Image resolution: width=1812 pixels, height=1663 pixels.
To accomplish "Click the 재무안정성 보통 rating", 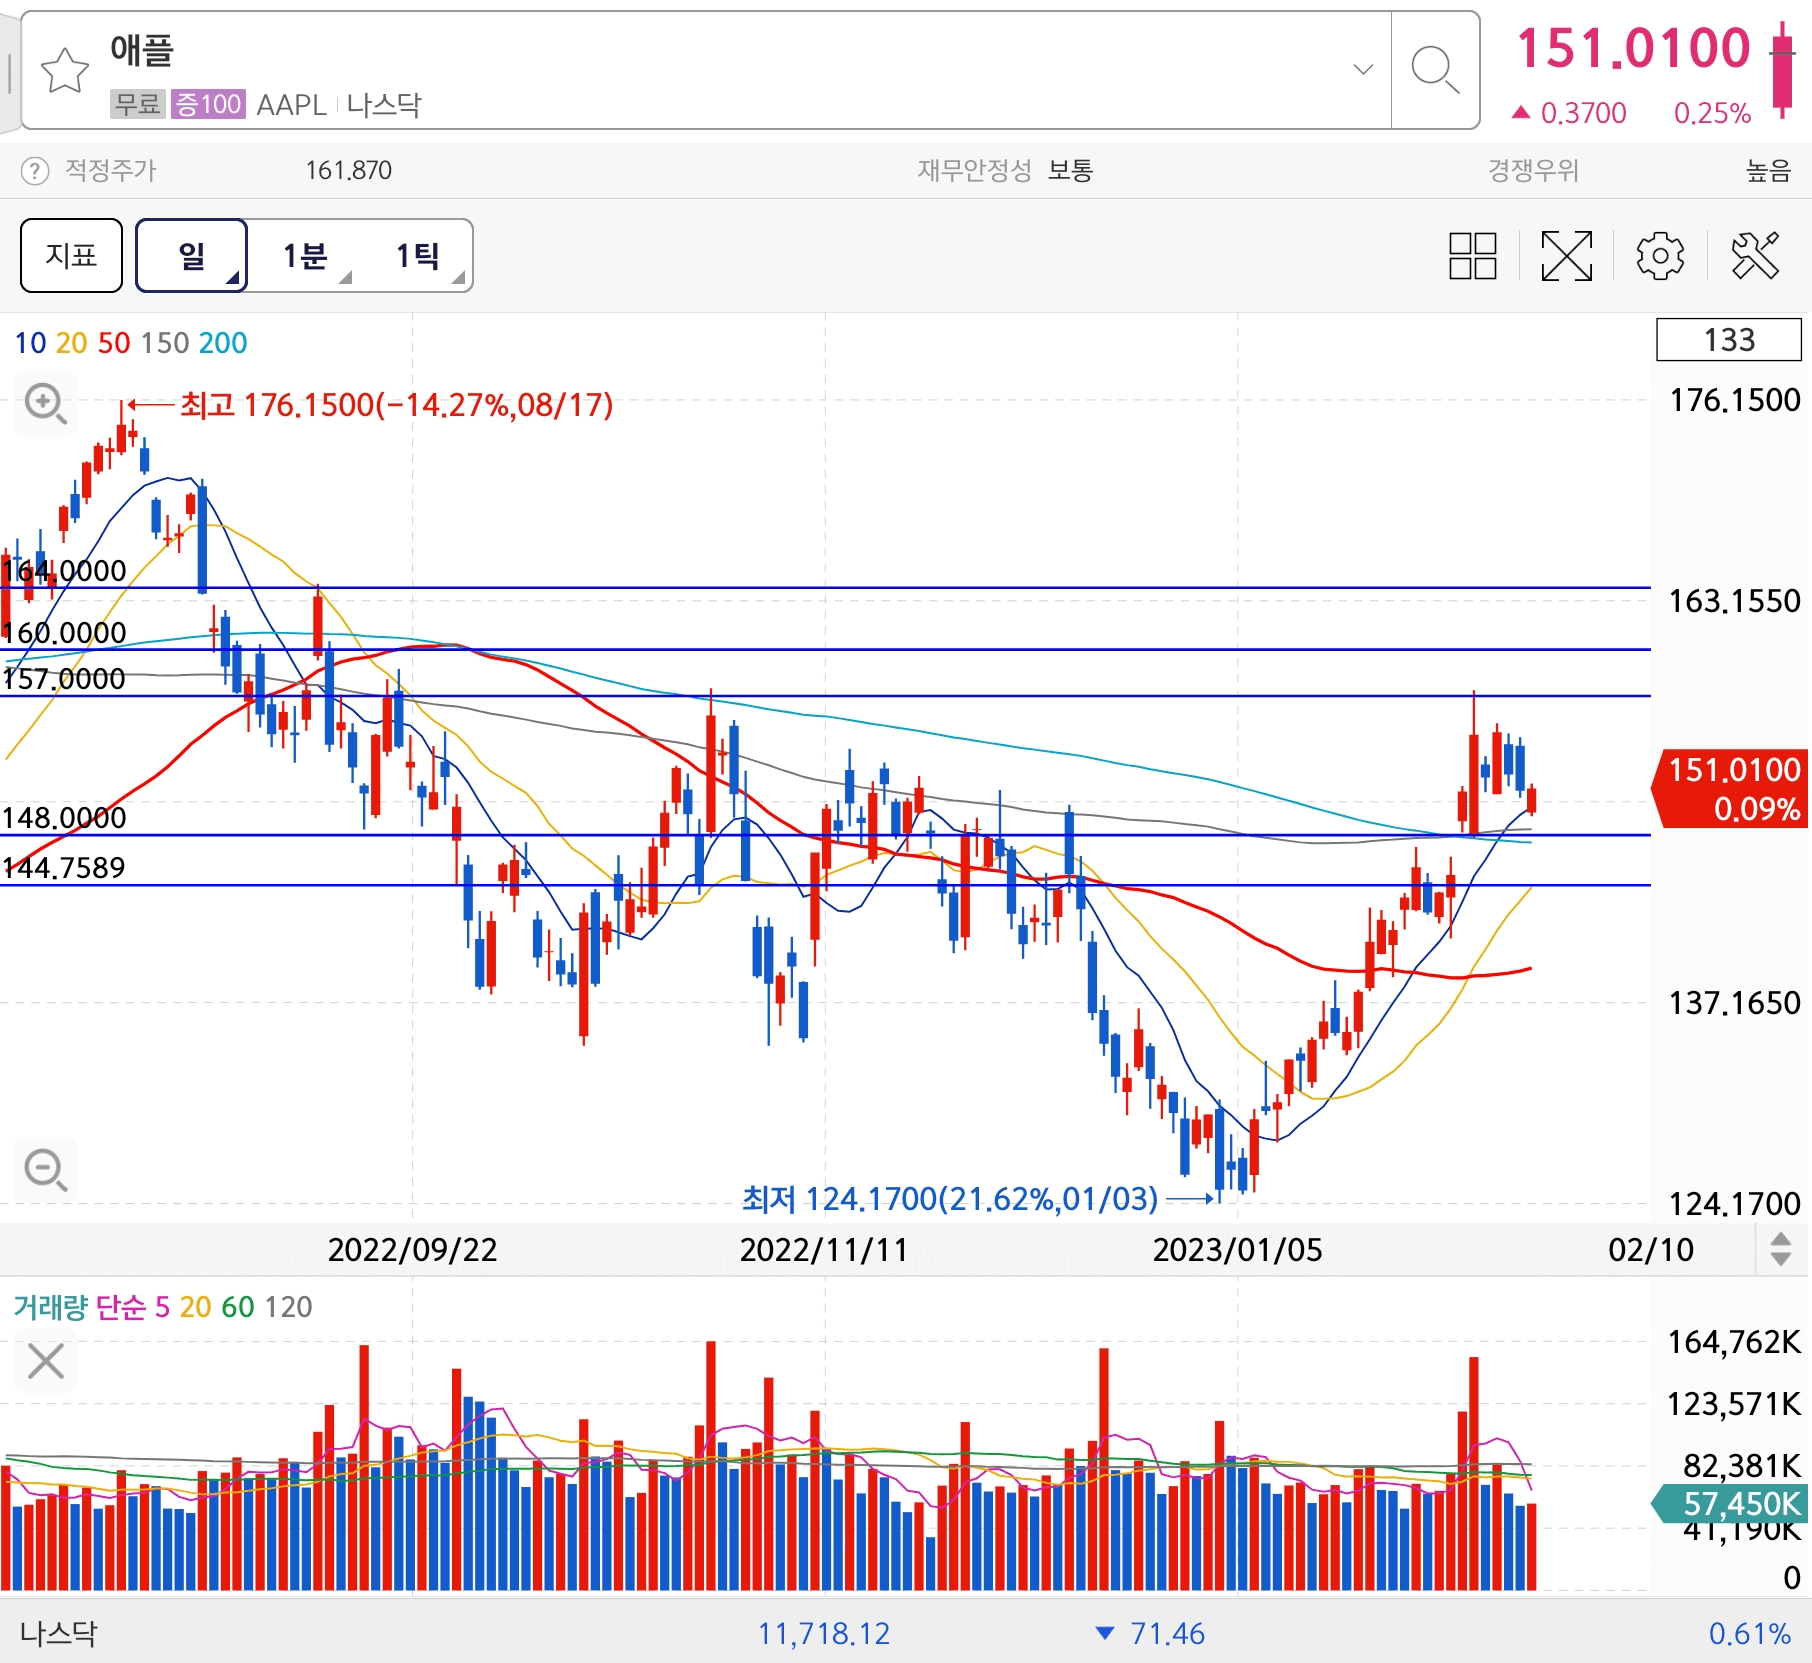I will (1006, 171).
